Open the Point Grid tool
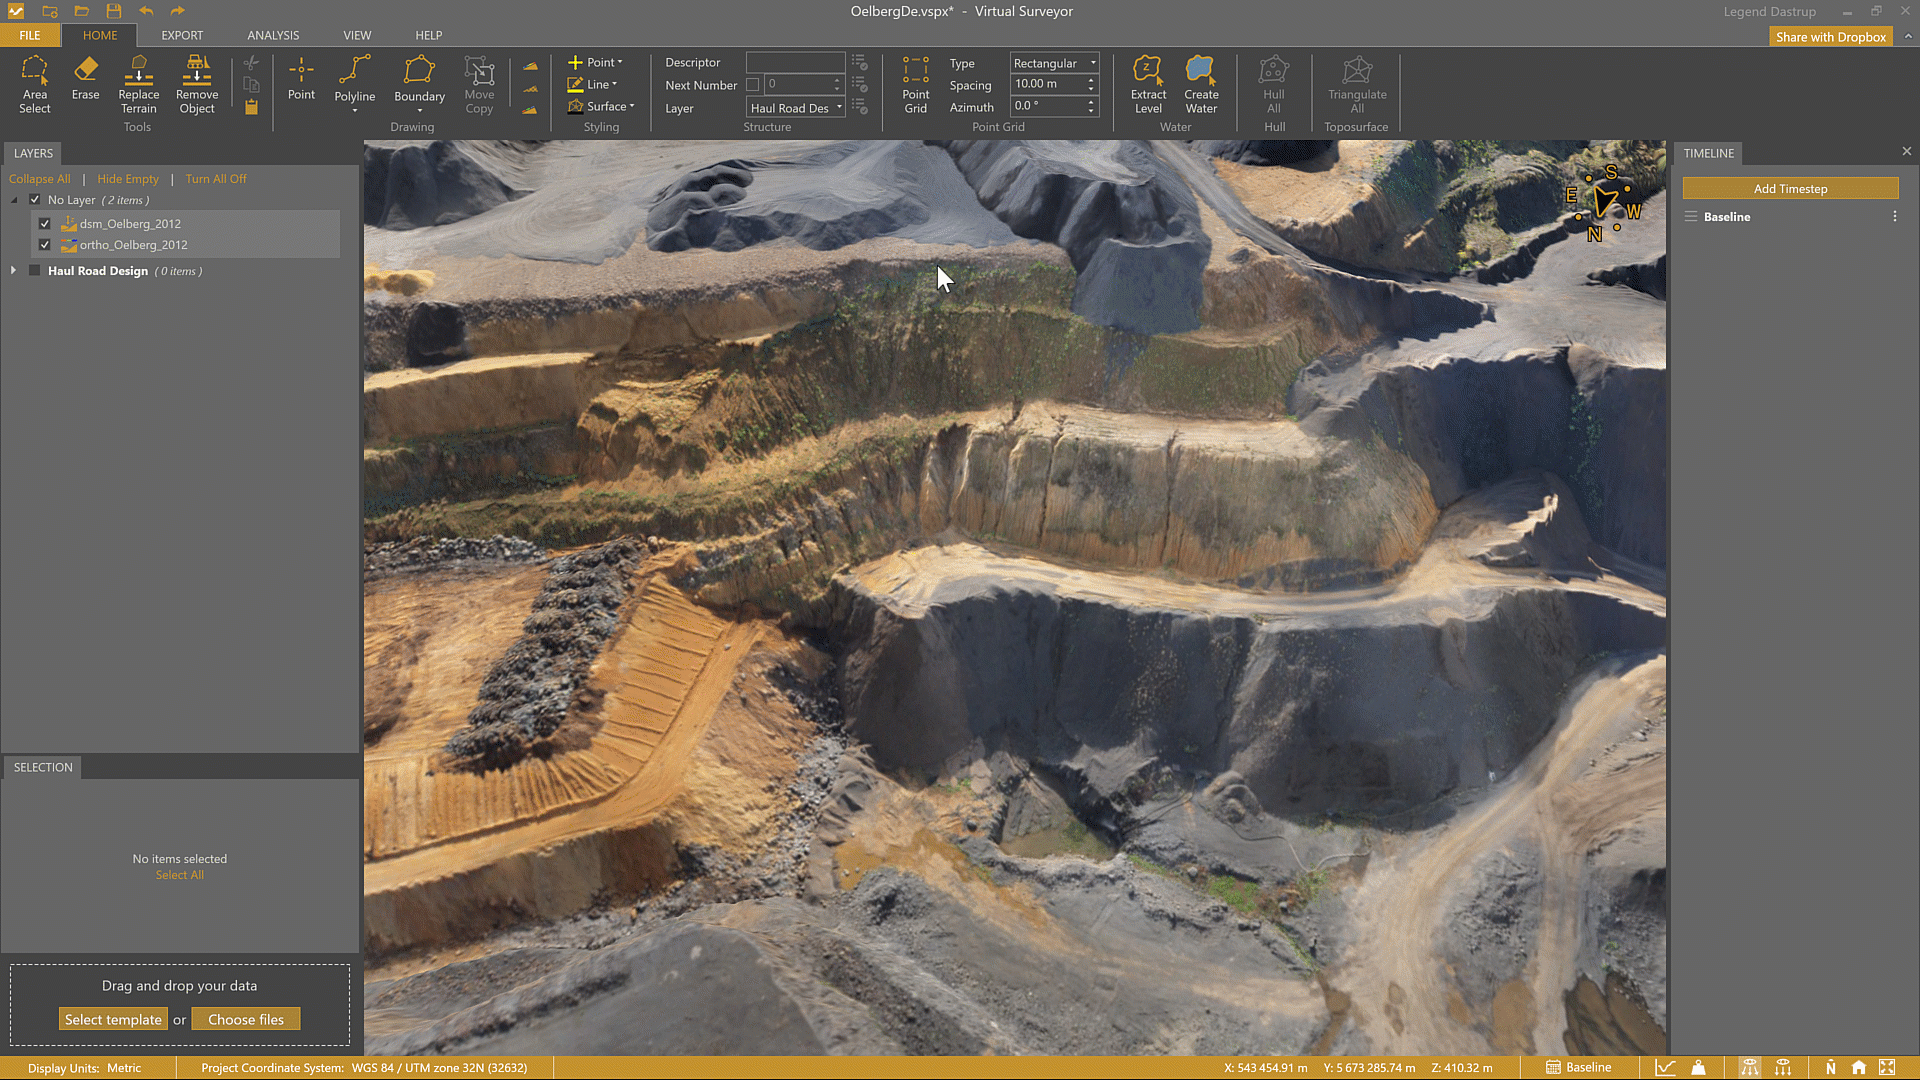Image resolution: width=1920 pixels, height=1080 pixels. [x=915, y=84]
